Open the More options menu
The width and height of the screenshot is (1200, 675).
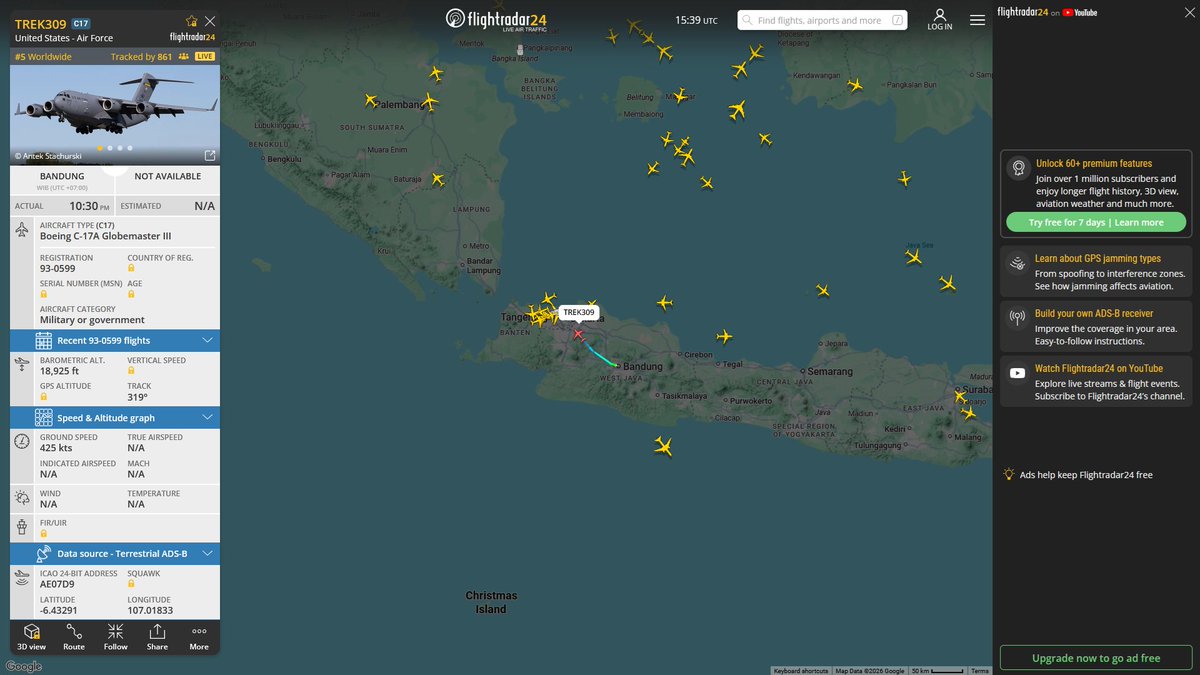point(199,637)
